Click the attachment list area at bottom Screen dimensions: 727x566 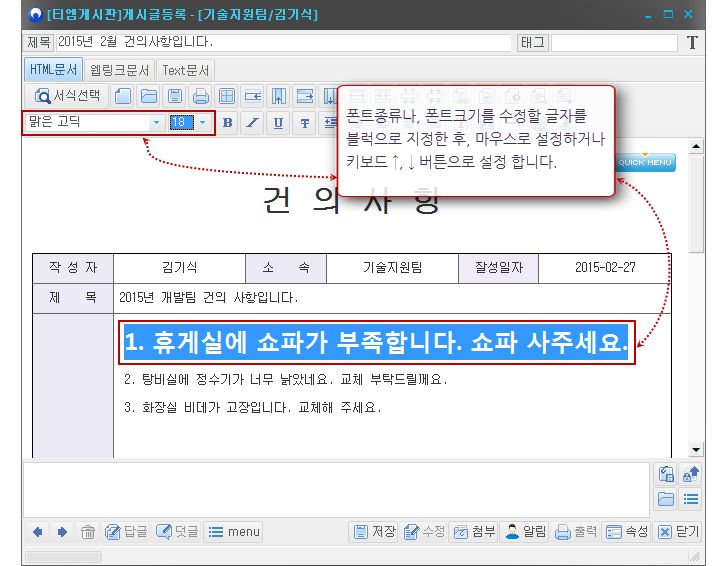click(x=337, y=490)
